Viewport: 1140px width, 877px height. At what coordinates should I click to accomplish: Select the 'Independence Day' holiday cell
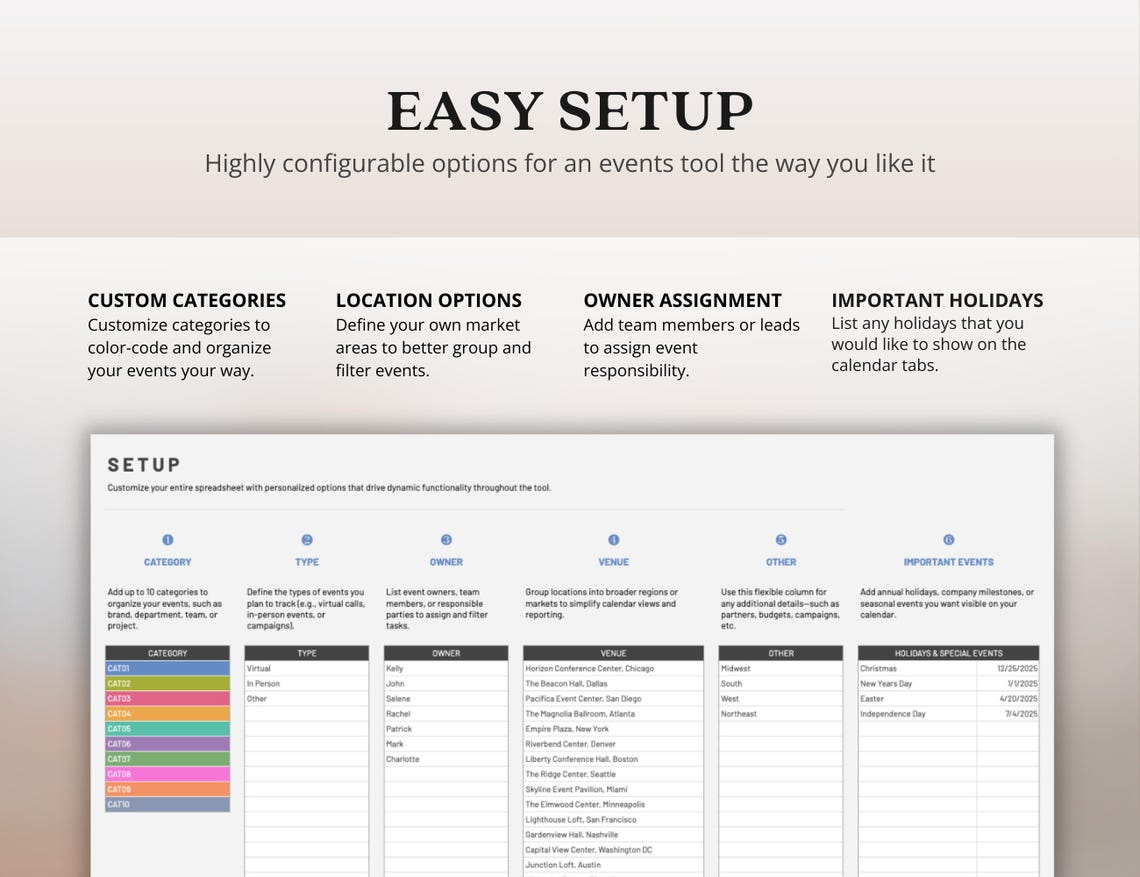[x=918, y=713]
